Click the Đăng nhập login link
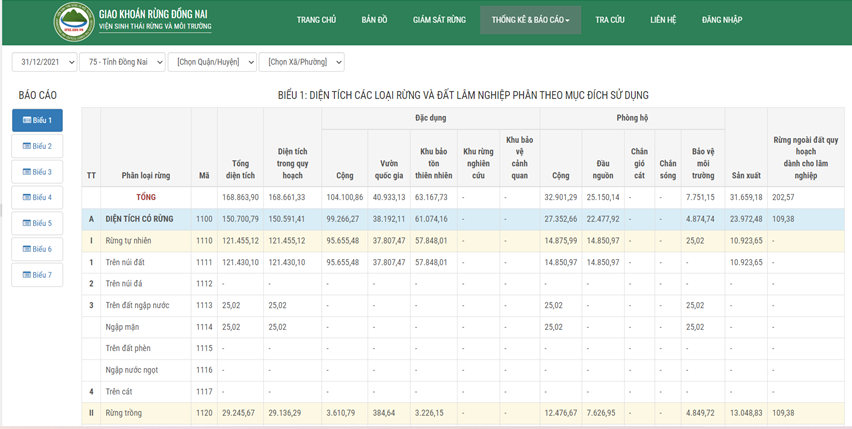 723,20
